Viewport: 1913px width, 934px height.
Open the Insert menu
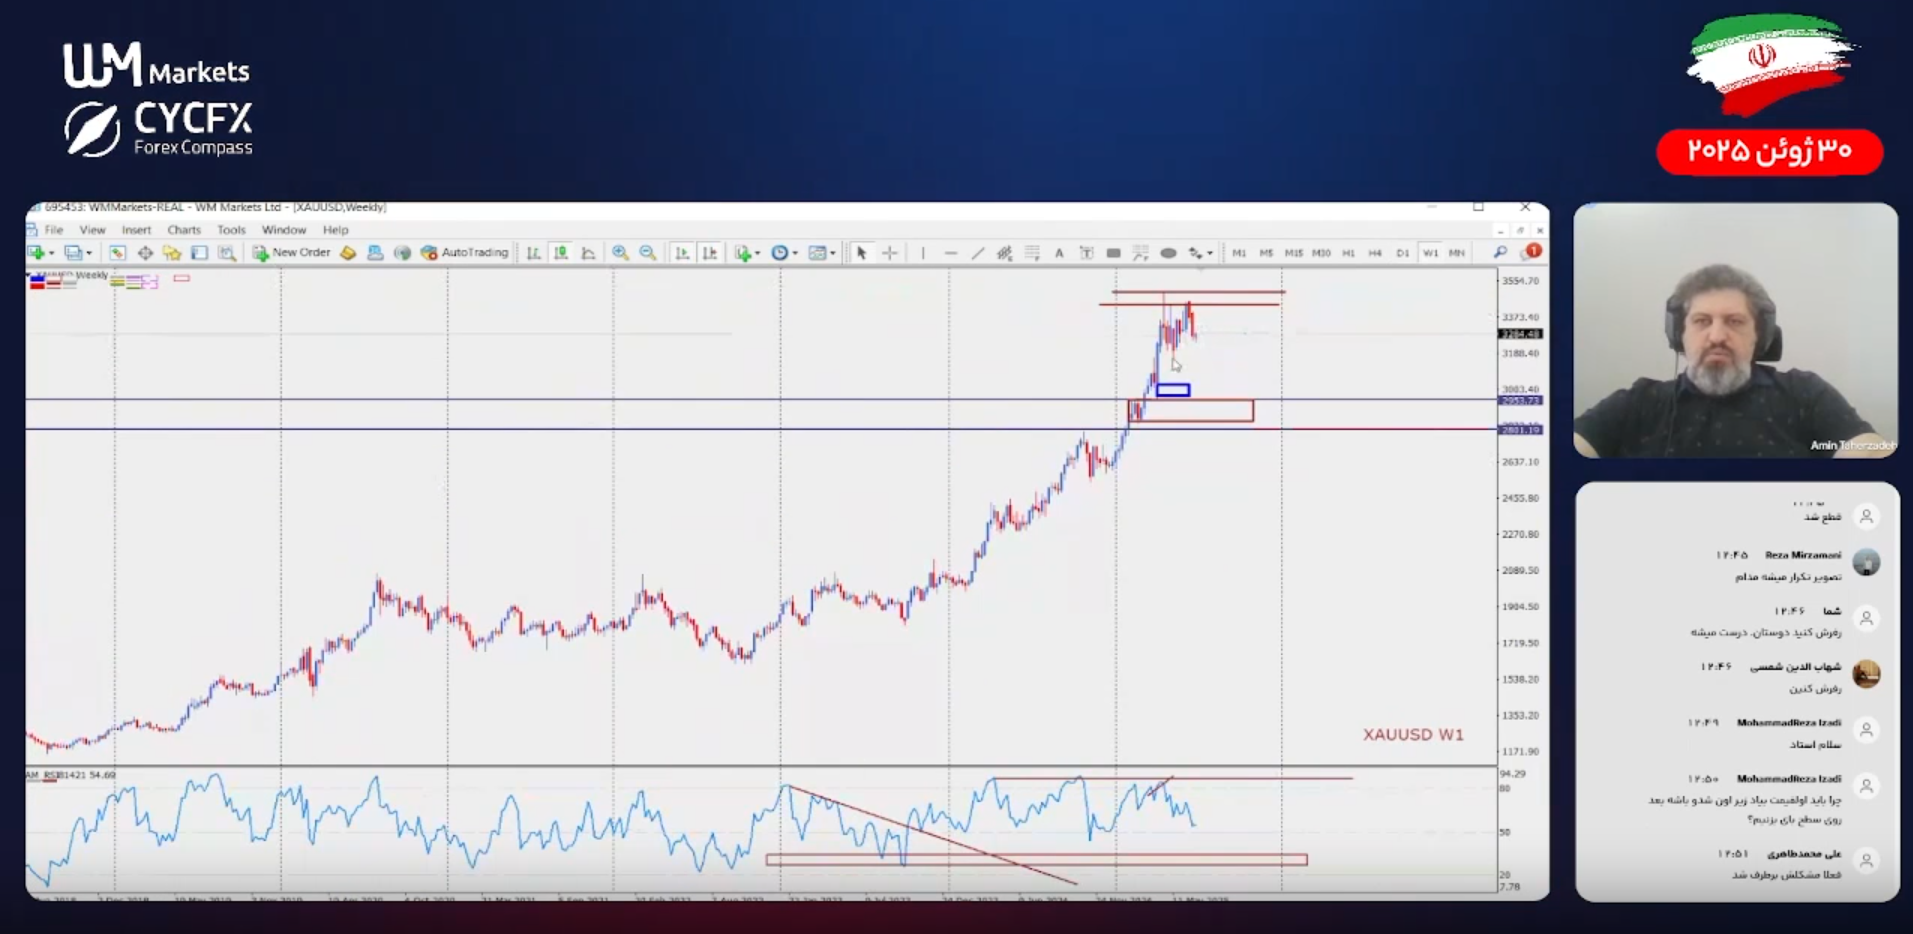pyautogui.click(x=136, y=230)
